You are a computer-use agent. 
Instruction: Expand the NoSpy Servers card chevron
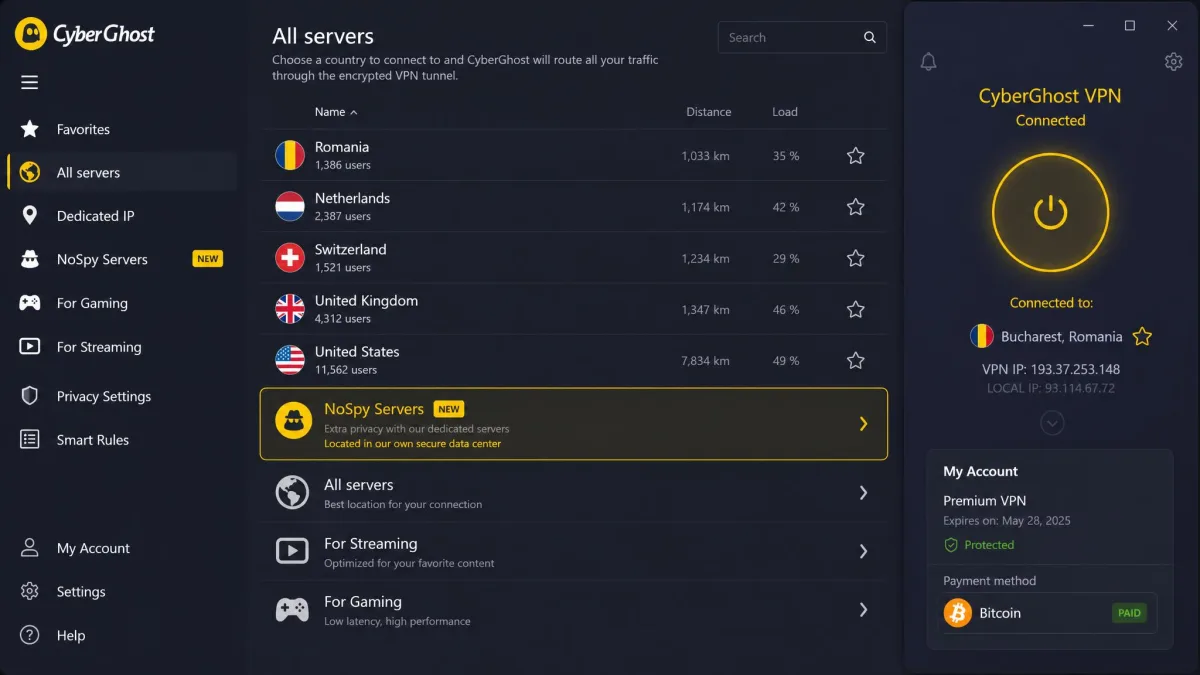[x=863, y=424]
